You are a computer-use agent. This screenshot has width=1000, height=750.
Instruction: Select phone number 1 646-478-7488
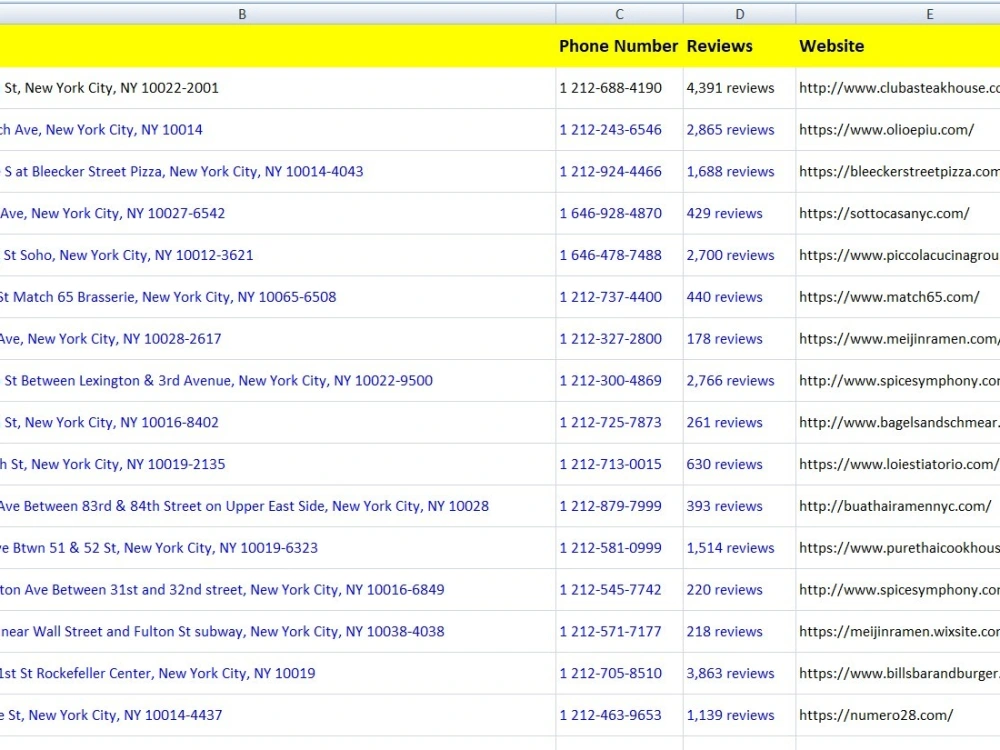(610, 255)
